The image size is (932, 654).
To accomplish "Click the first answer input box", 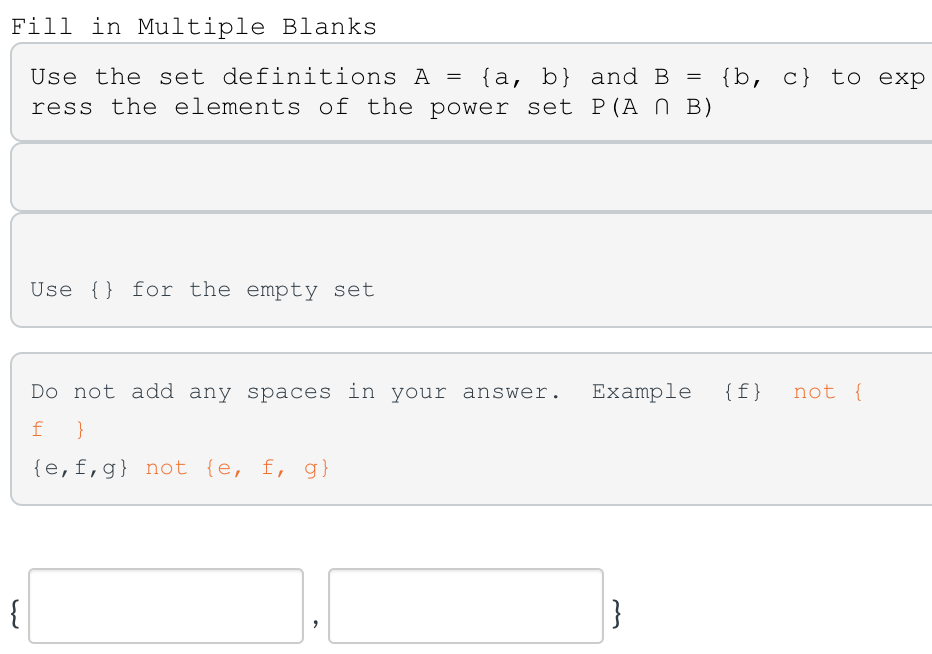I will [166, 604].
